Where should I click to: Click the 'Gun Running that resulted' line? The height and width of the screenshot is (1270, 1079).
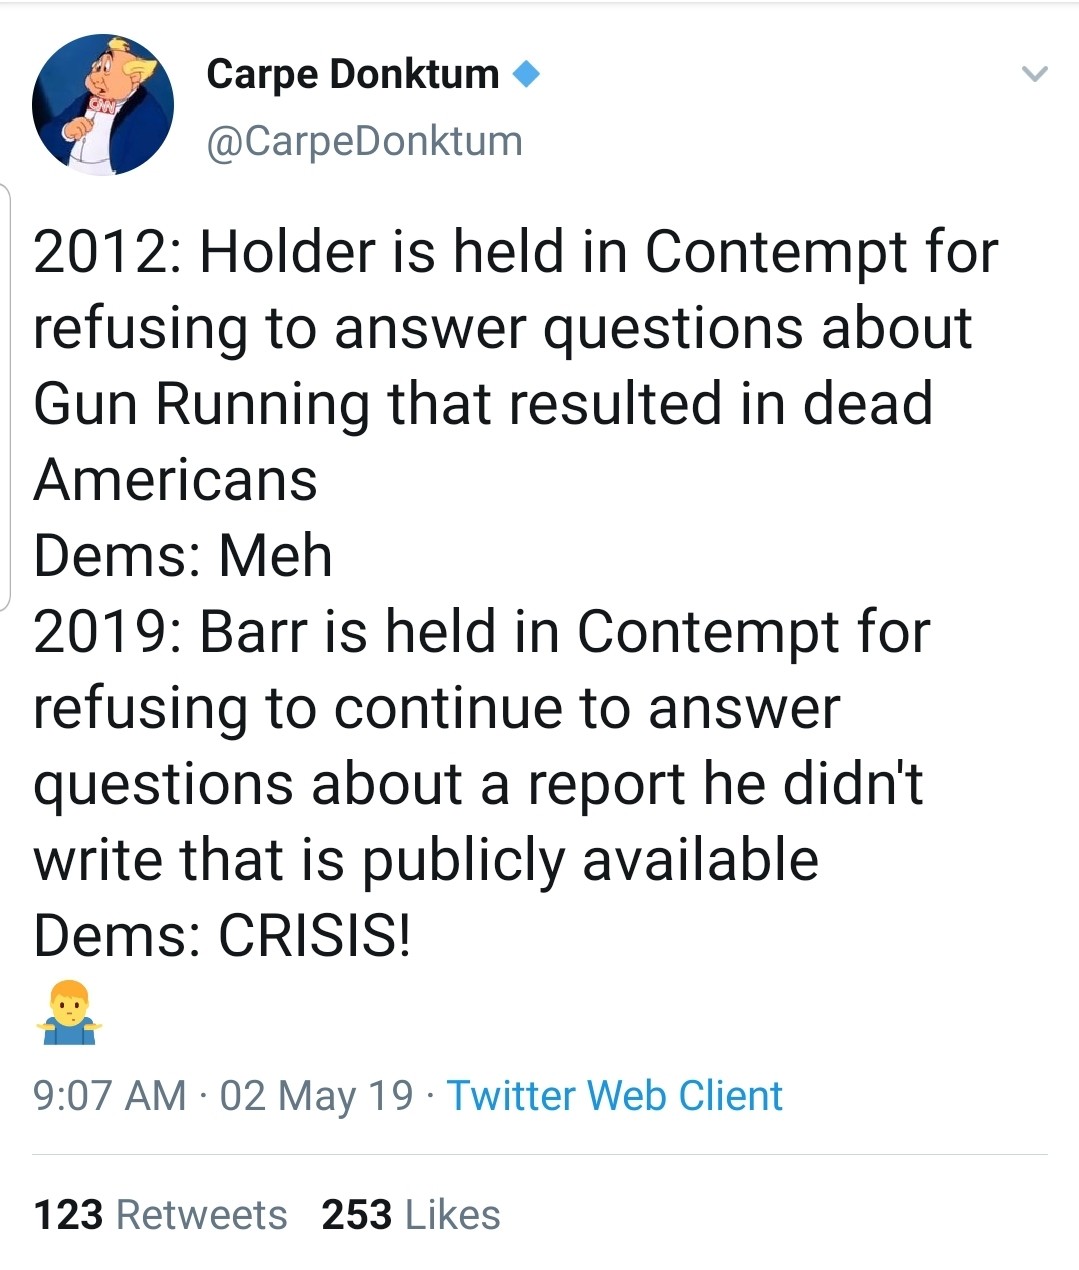pos(483,404)
